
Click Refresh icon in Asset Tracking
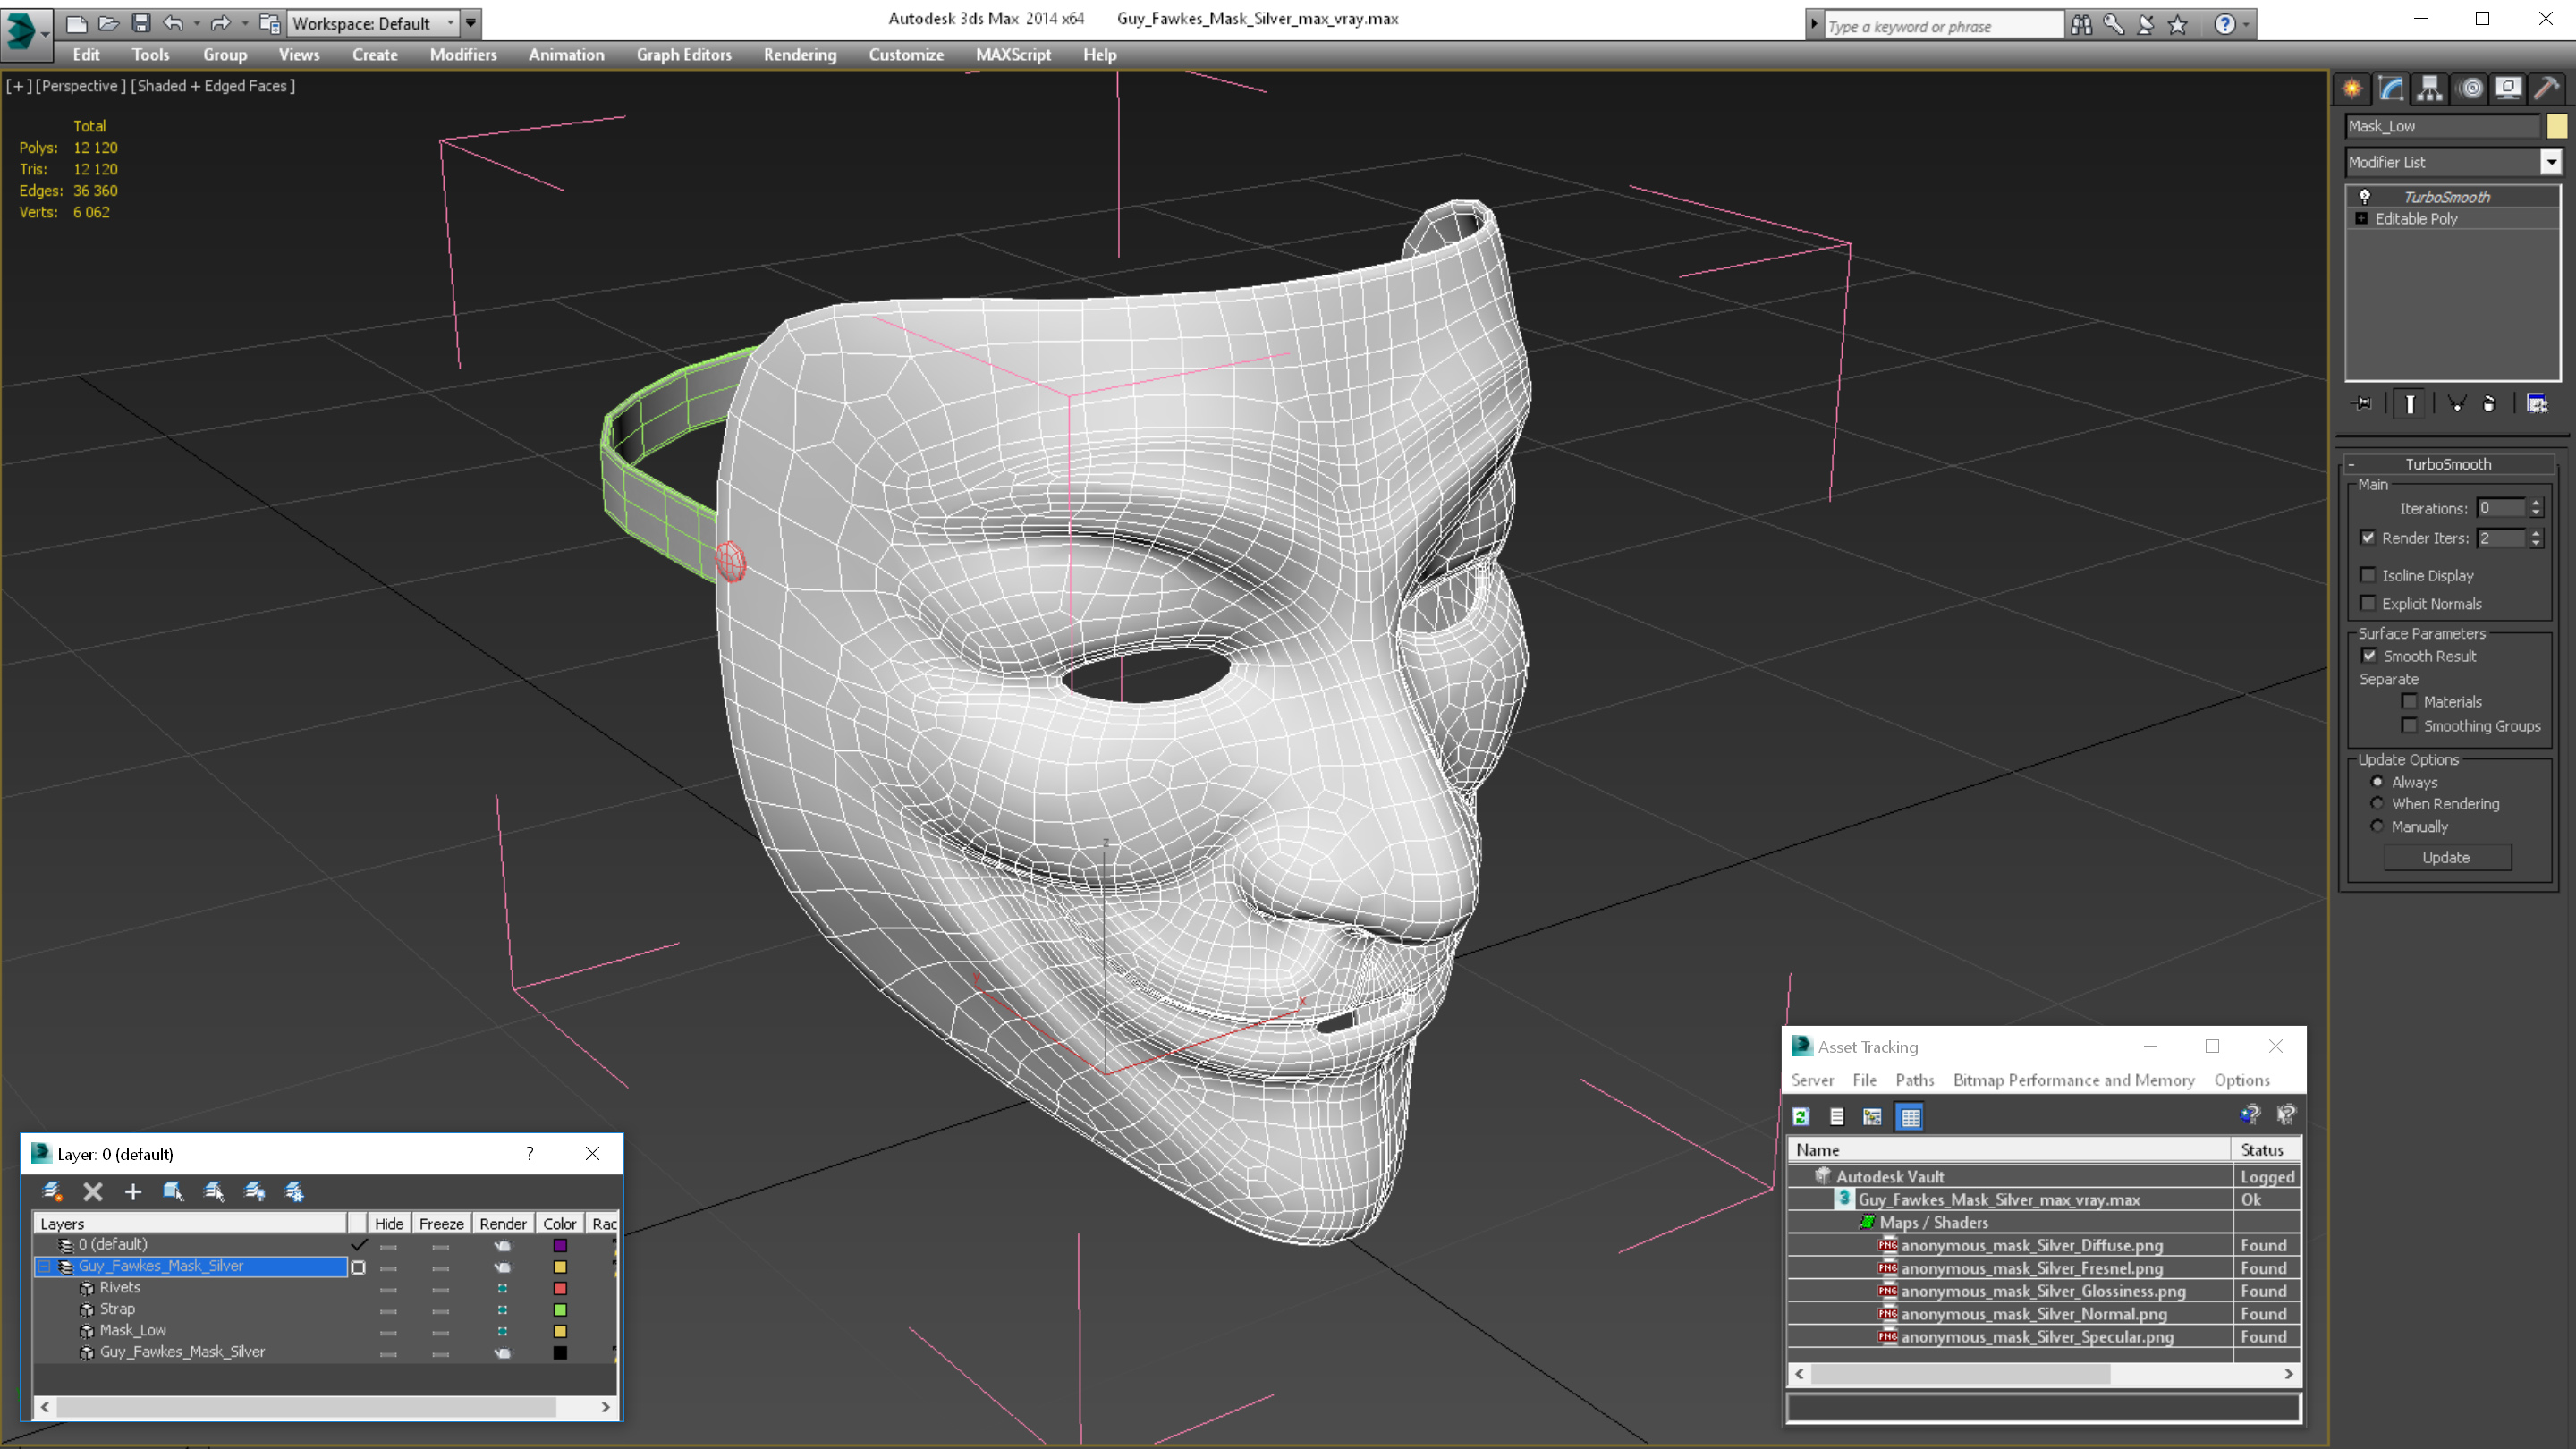1802,1117
